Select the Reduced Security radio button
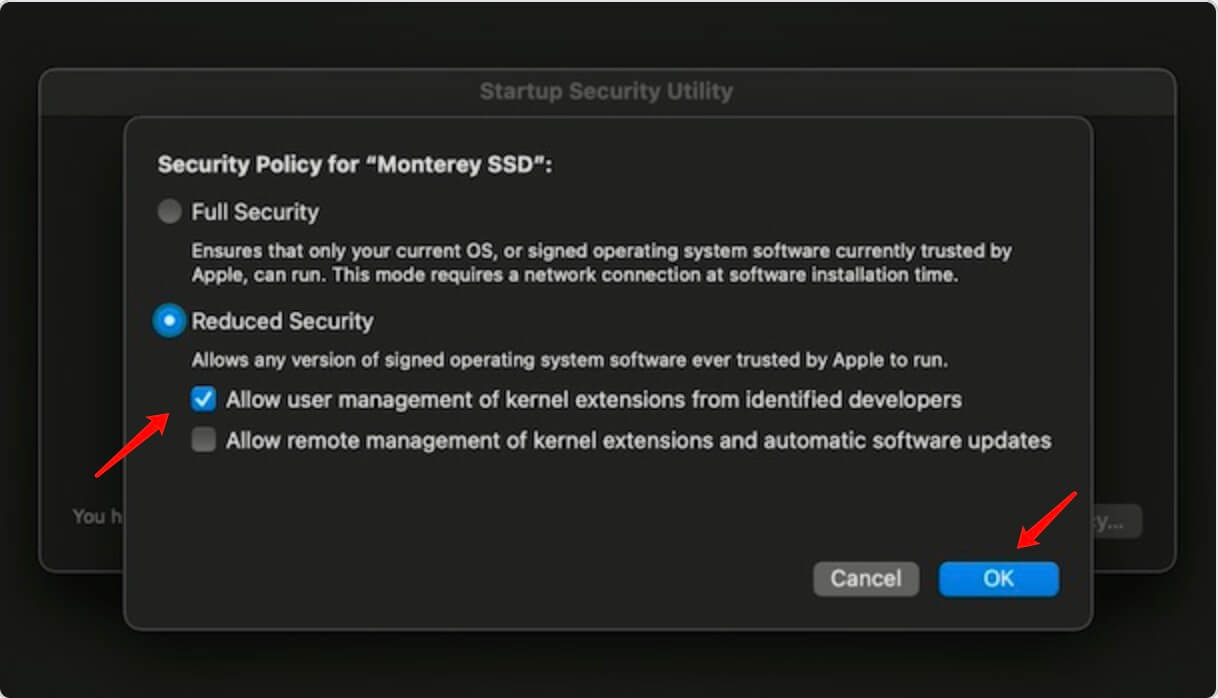The image size is (1218, 698). coord(169,320)
